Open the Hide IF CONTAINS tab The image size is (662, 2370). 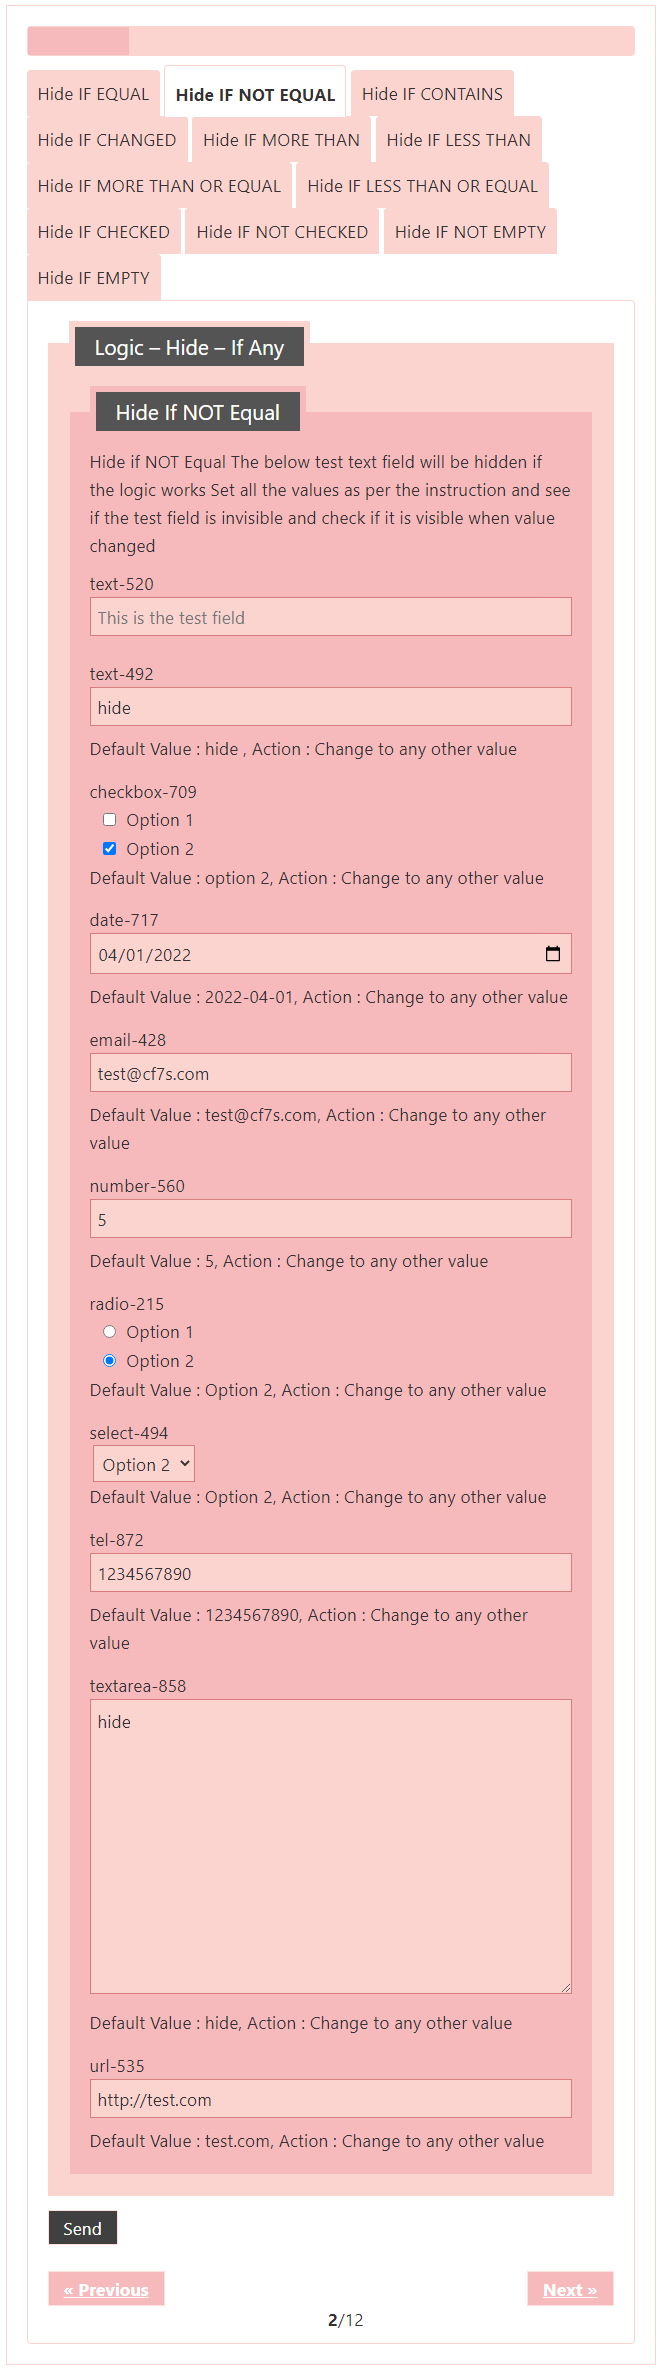point(432,94)
